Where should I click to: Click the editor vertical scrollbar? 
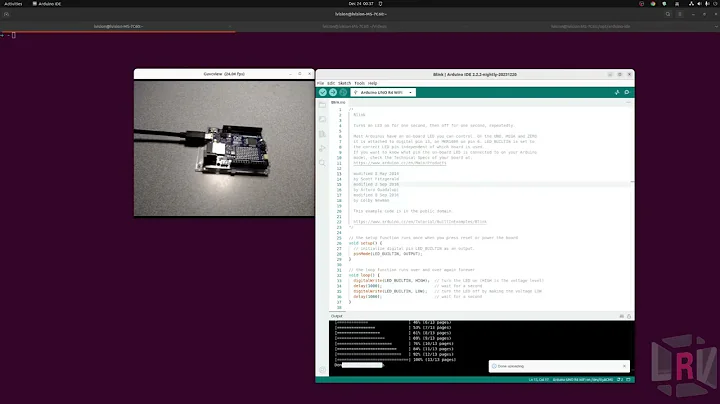pos(633,208)
